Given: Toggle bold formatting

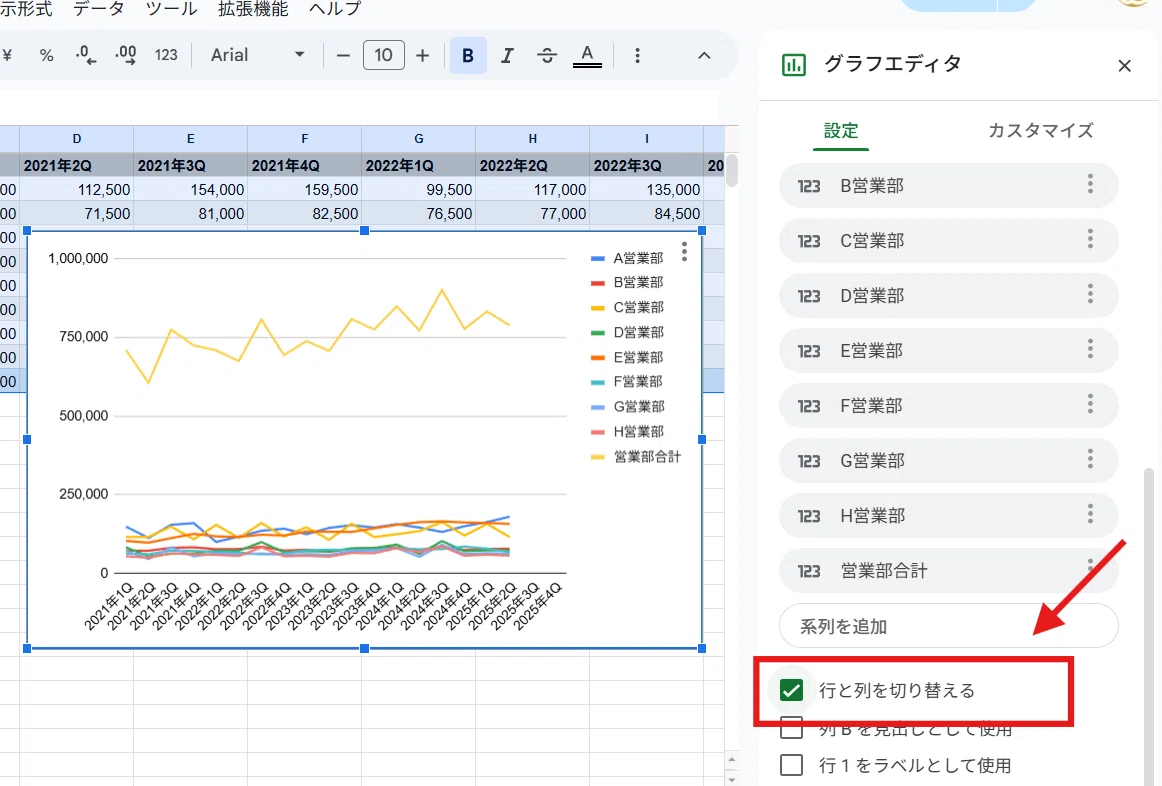Looking at the screenshot, I should point(468,56).
